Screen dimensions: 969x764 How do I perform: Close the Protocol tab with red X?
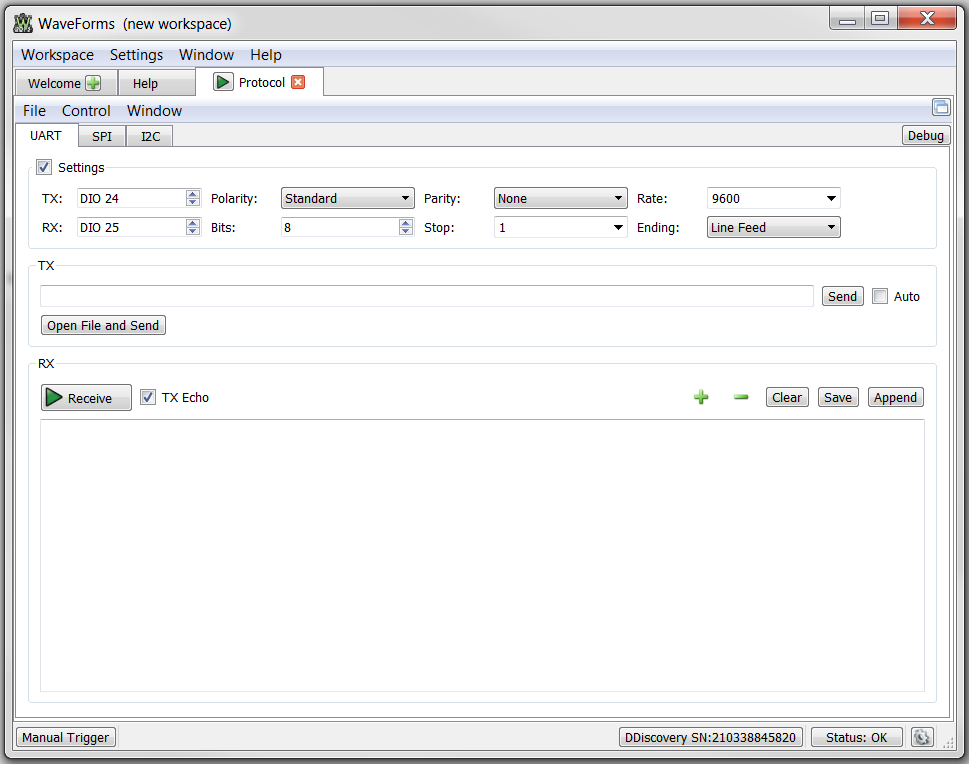tap(298, 82)
